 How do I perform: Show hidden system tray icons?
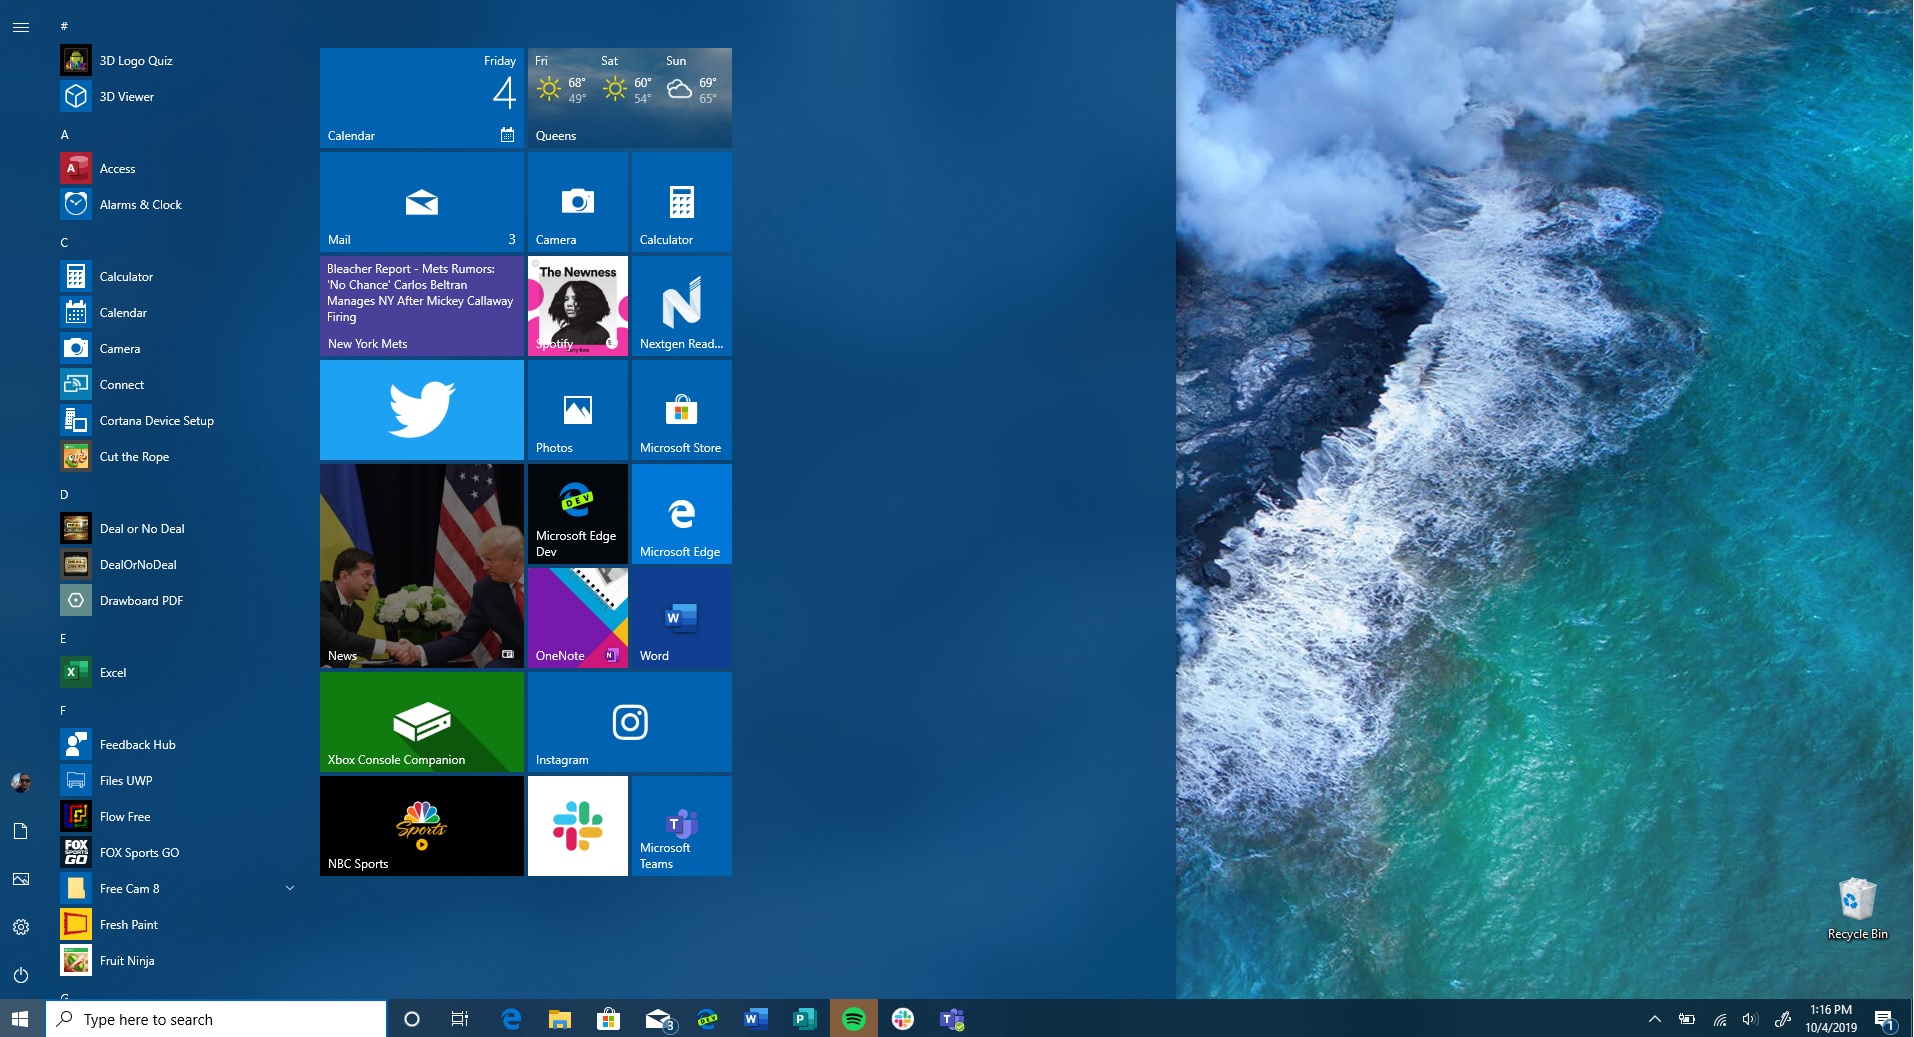coord(1654,1019)
